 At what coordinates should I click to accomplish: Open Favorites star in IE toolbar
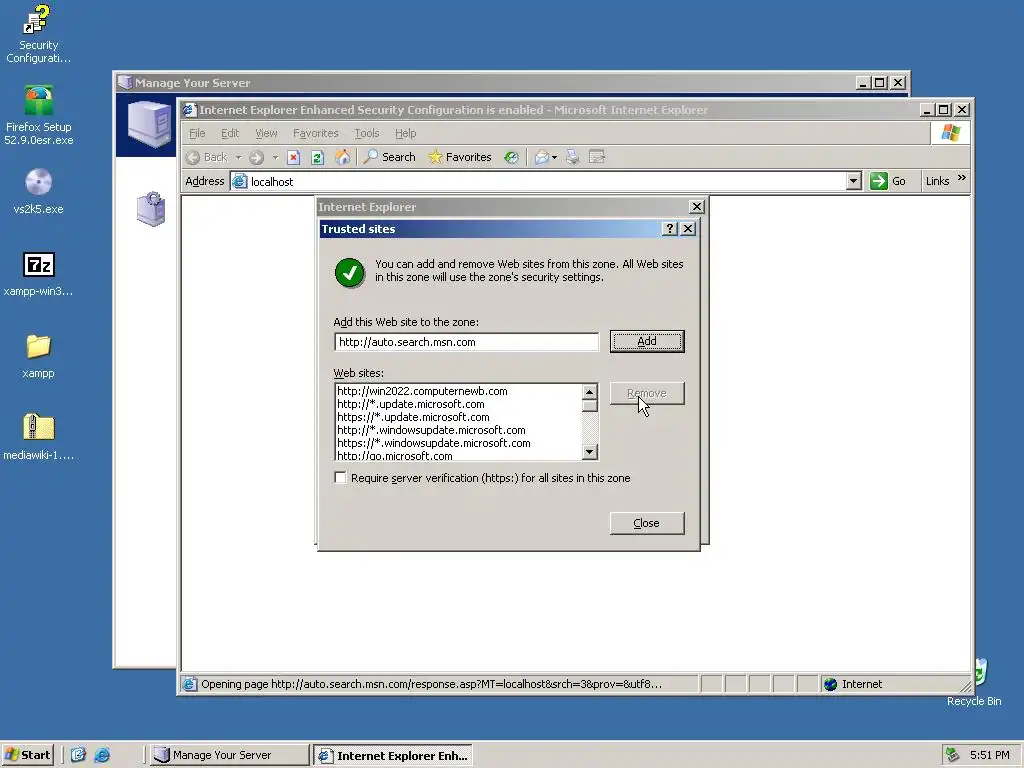point(460,157)
